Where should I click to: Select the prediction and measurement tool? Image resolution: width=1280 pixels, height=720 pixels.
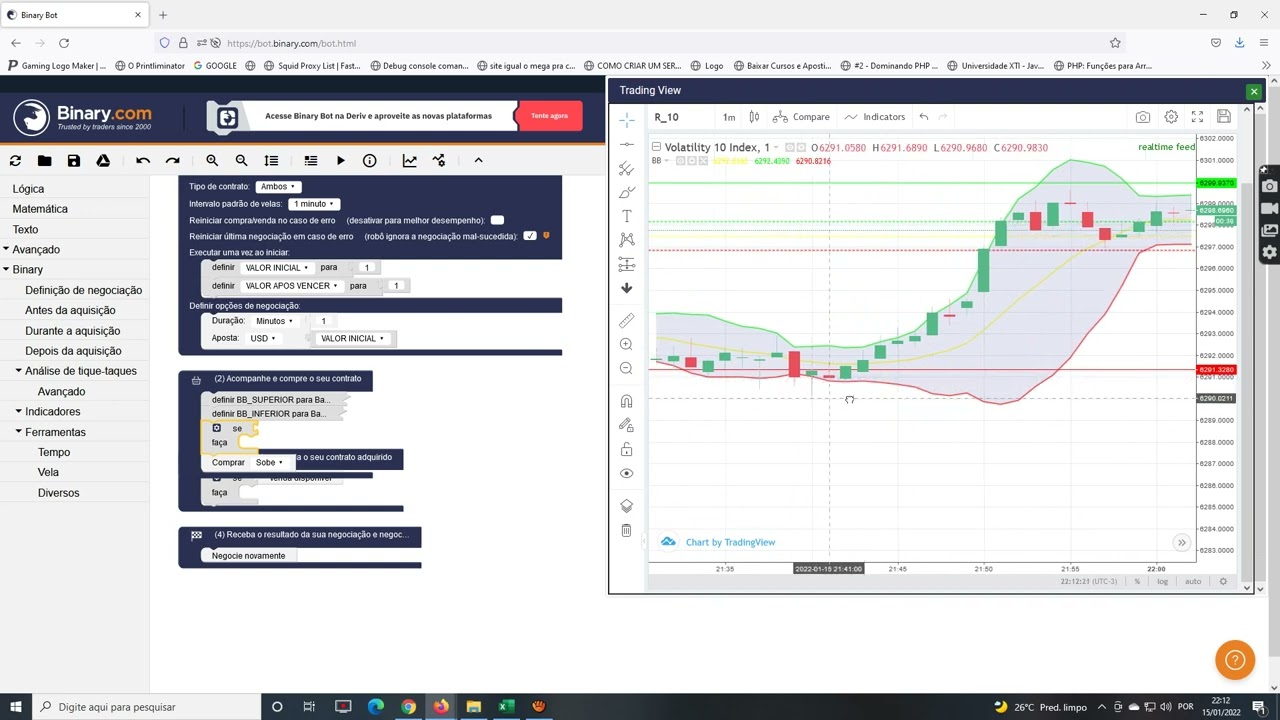point(626,264)
